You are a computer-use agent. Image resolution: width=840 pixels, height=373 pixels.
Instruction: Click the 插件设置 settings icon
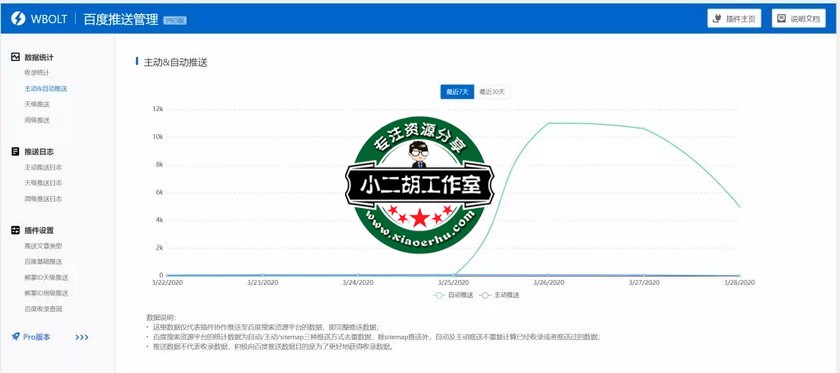(x=16, y=230)
